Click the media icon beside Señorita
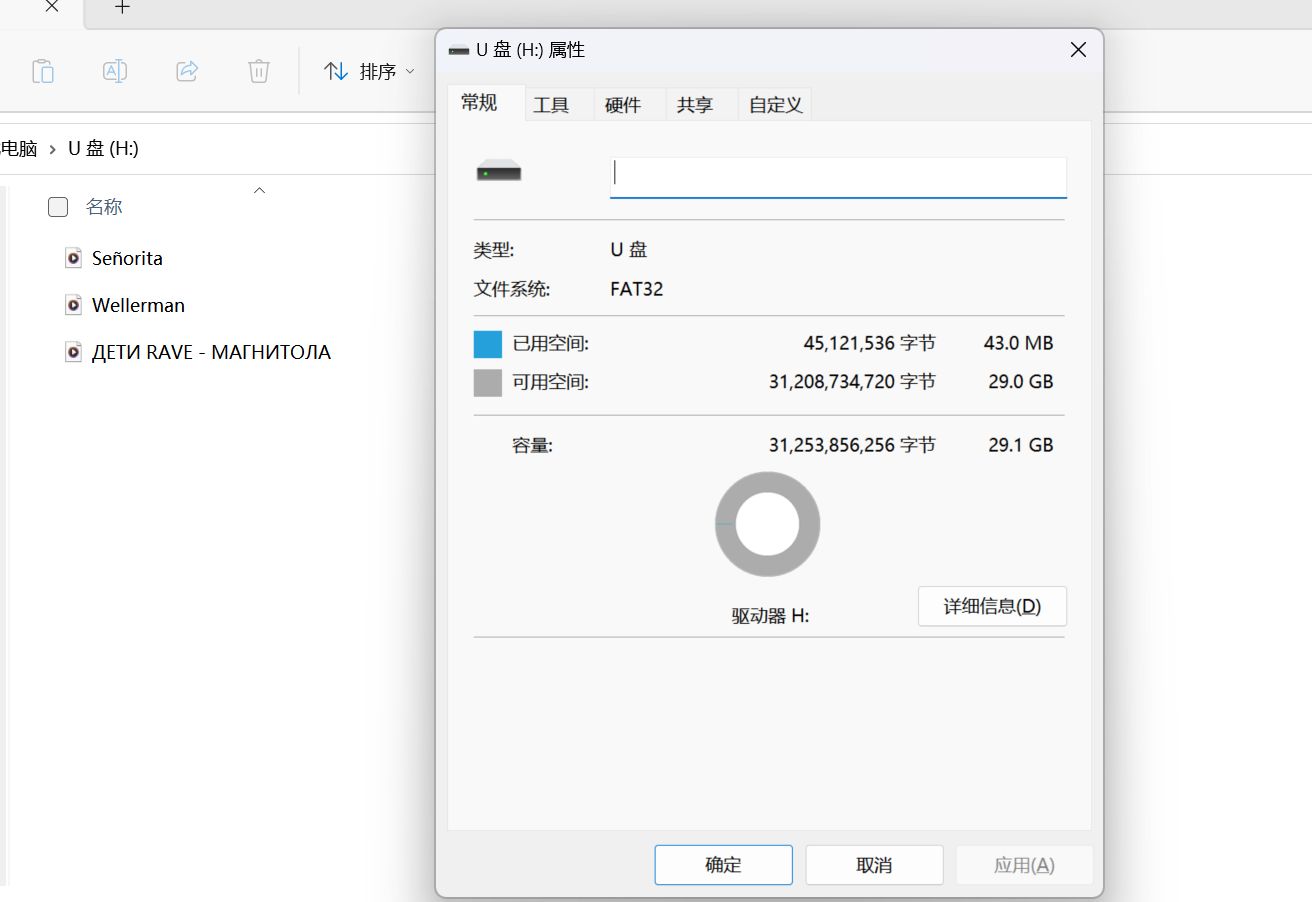 73,257
